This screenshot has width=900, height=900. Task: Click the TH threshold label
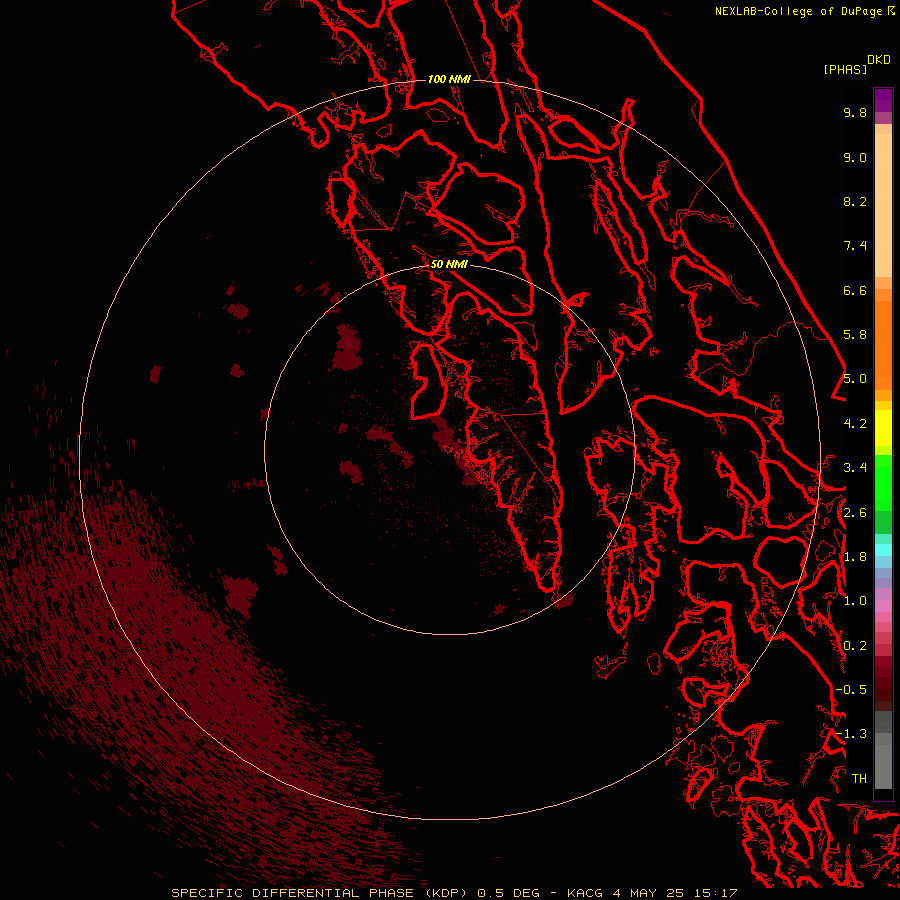tap(859, 779)
